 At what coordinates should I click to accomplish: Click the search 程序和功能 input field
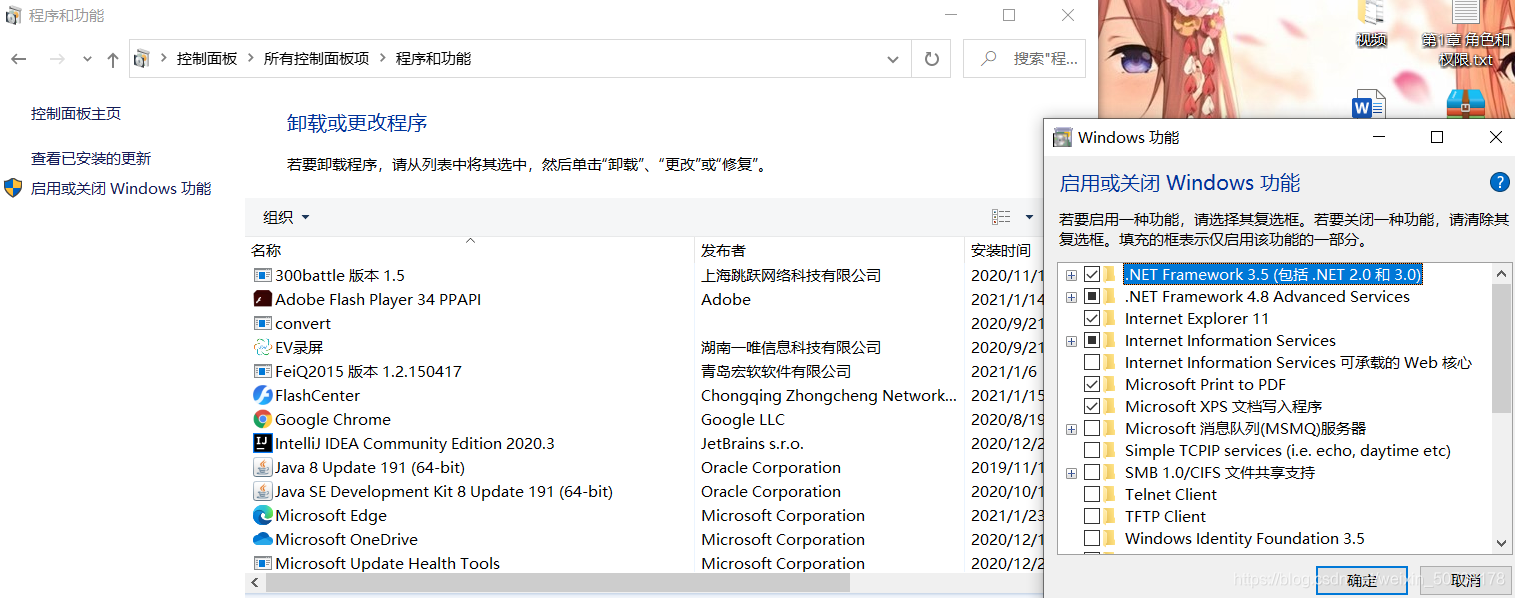[1024, 59]
